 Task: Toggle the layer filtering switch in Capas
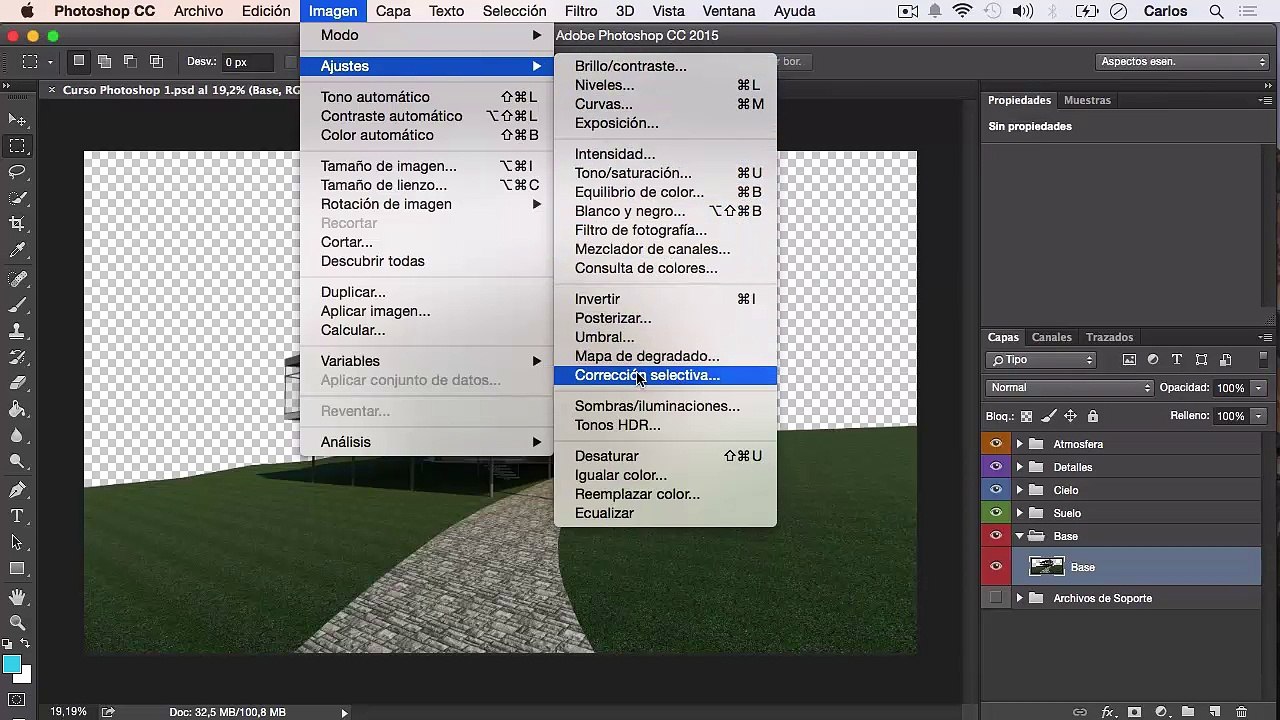[x=1263, y=360]
